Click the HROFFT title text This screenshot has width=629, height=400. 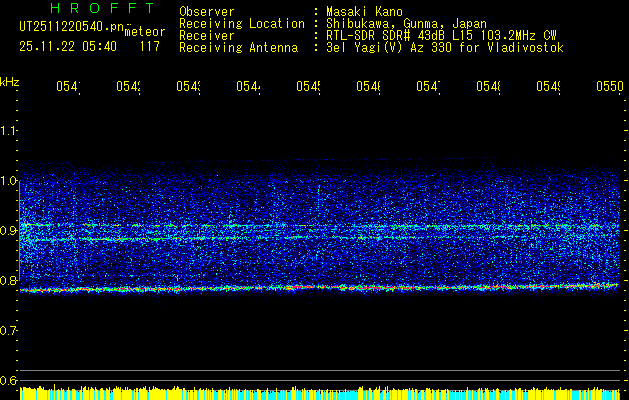pyautogui.click(x=102, y=8)
